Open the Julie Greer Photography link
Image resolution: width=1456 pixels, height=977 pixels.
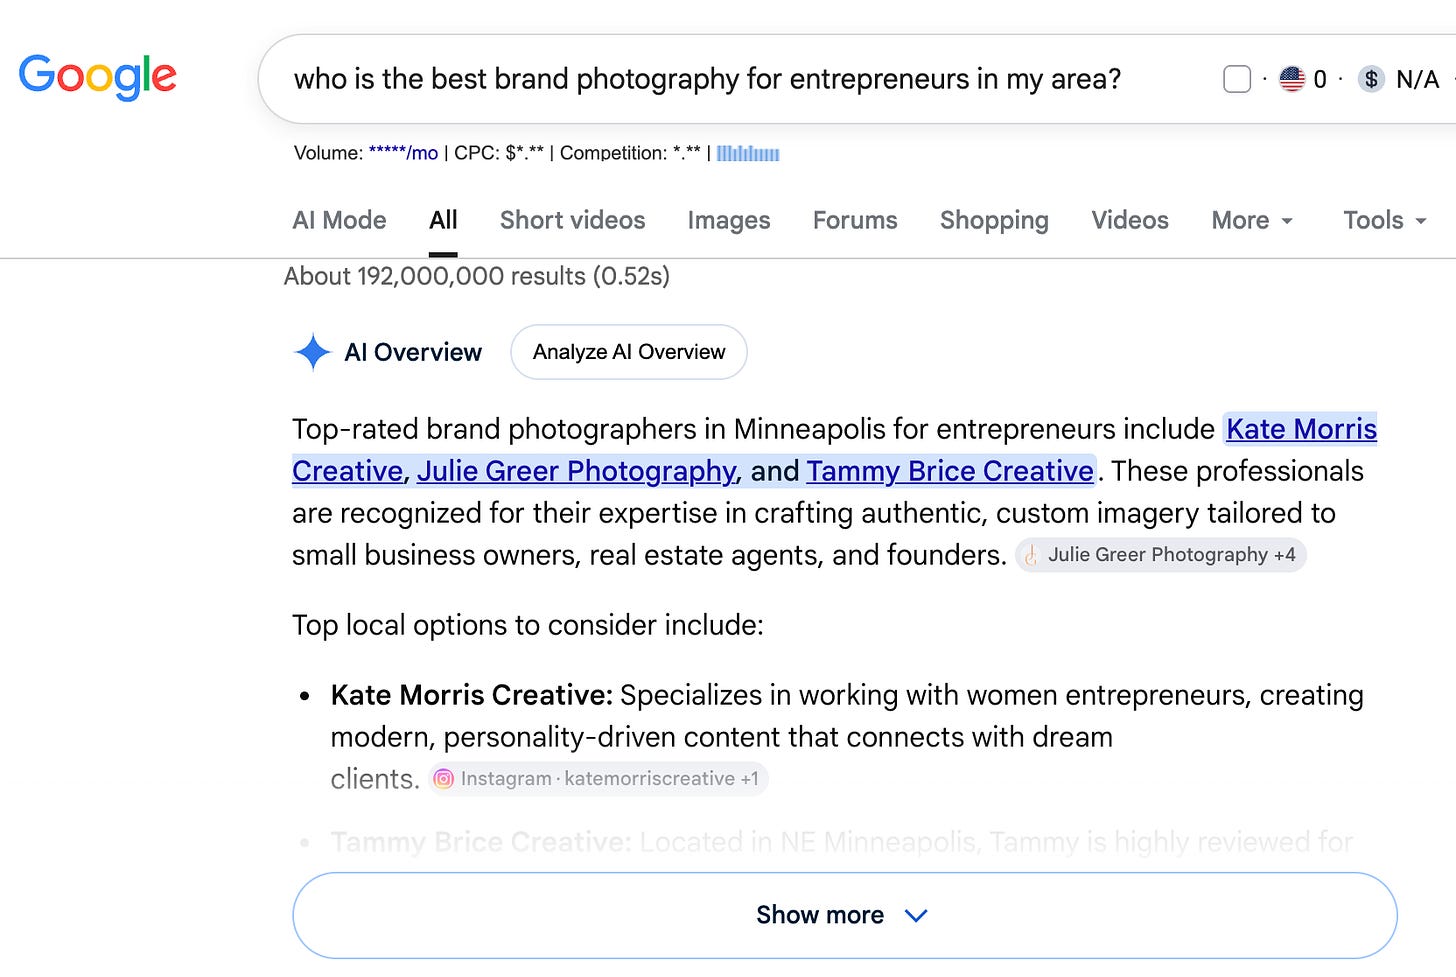coord(577,471)
